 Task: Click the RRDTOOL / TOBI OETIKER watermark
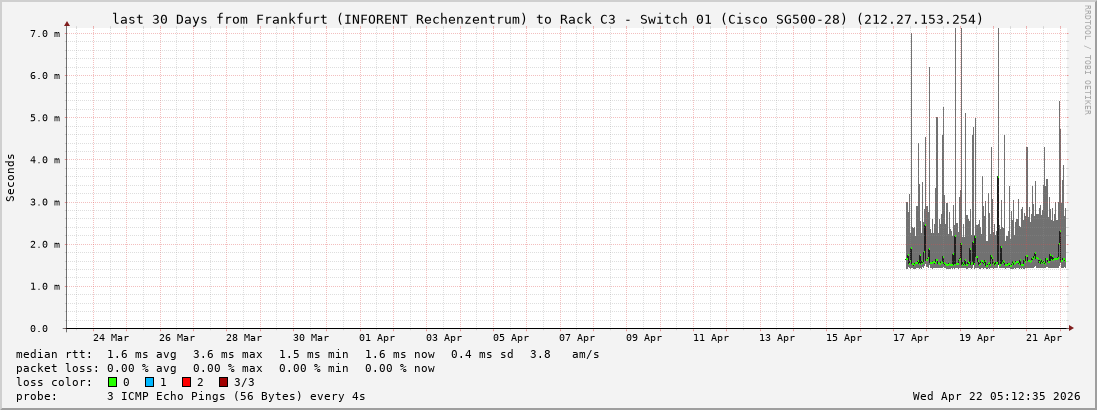[x=1087, y=59]
